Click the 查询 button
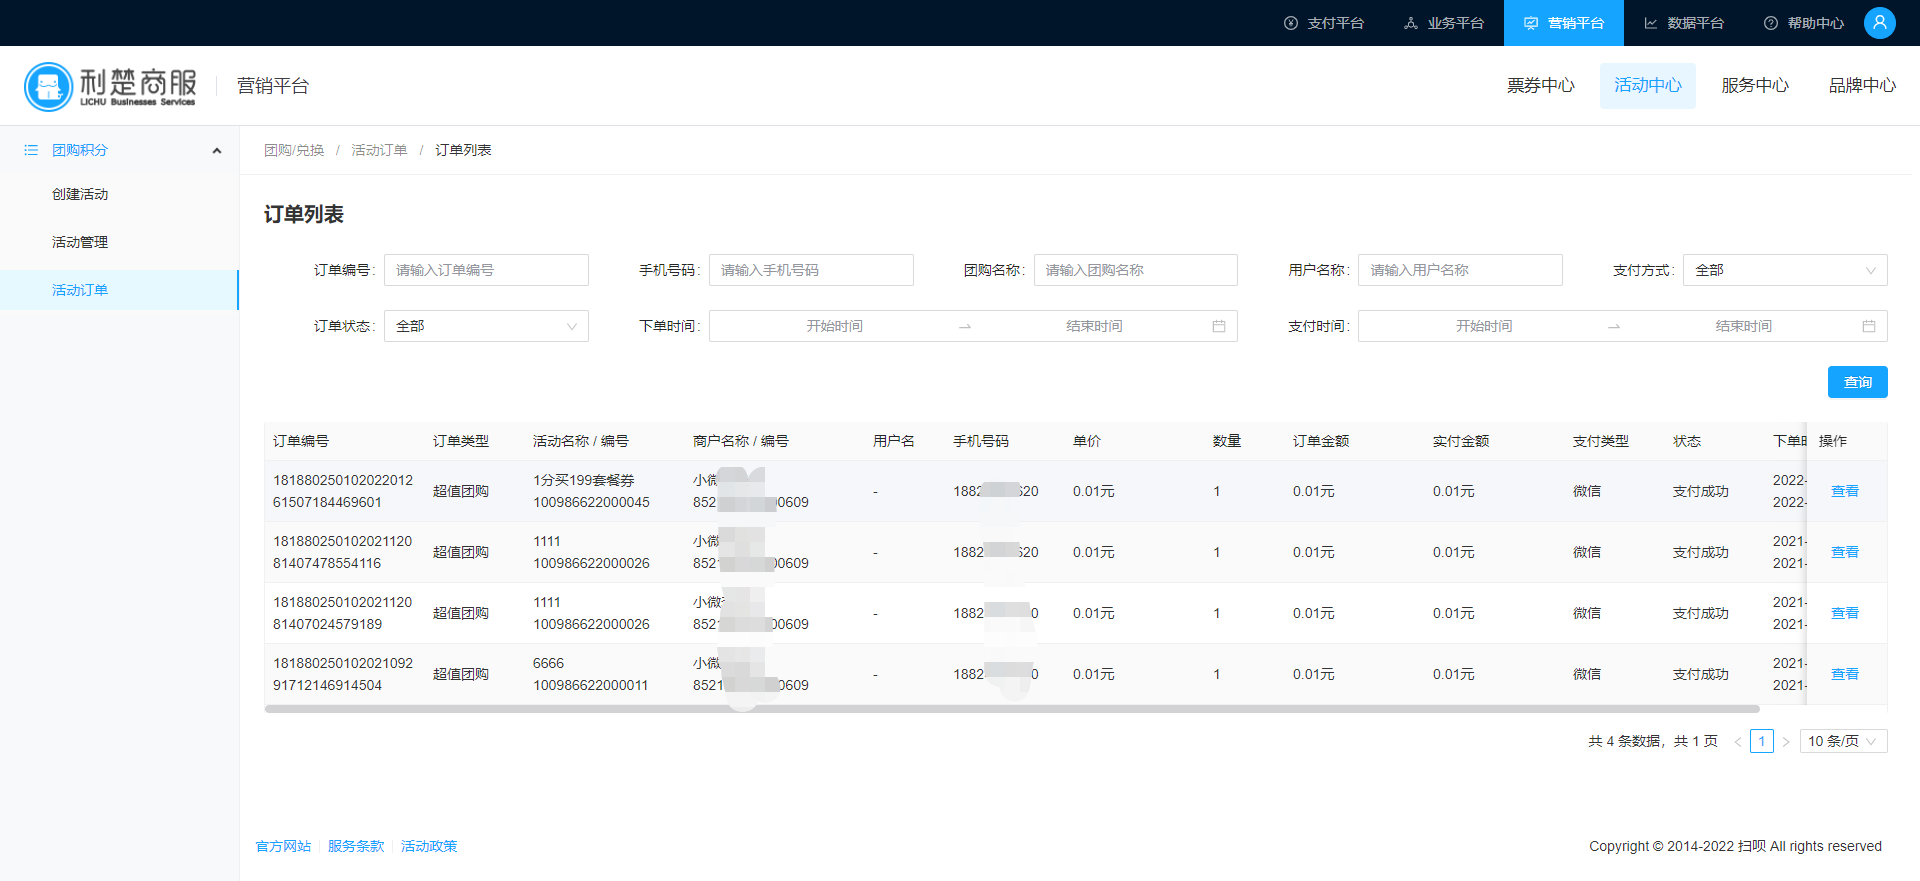 [1857, 382]
